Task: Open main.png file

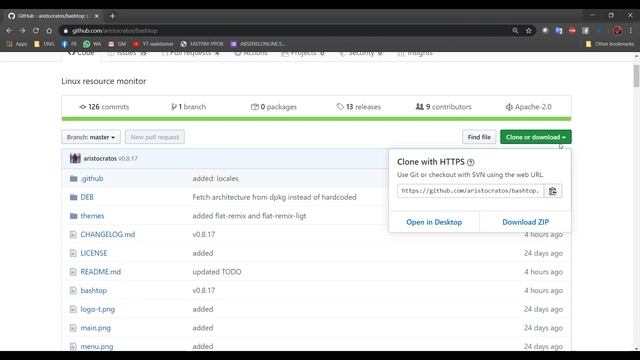Action: (x=96, y=328)
